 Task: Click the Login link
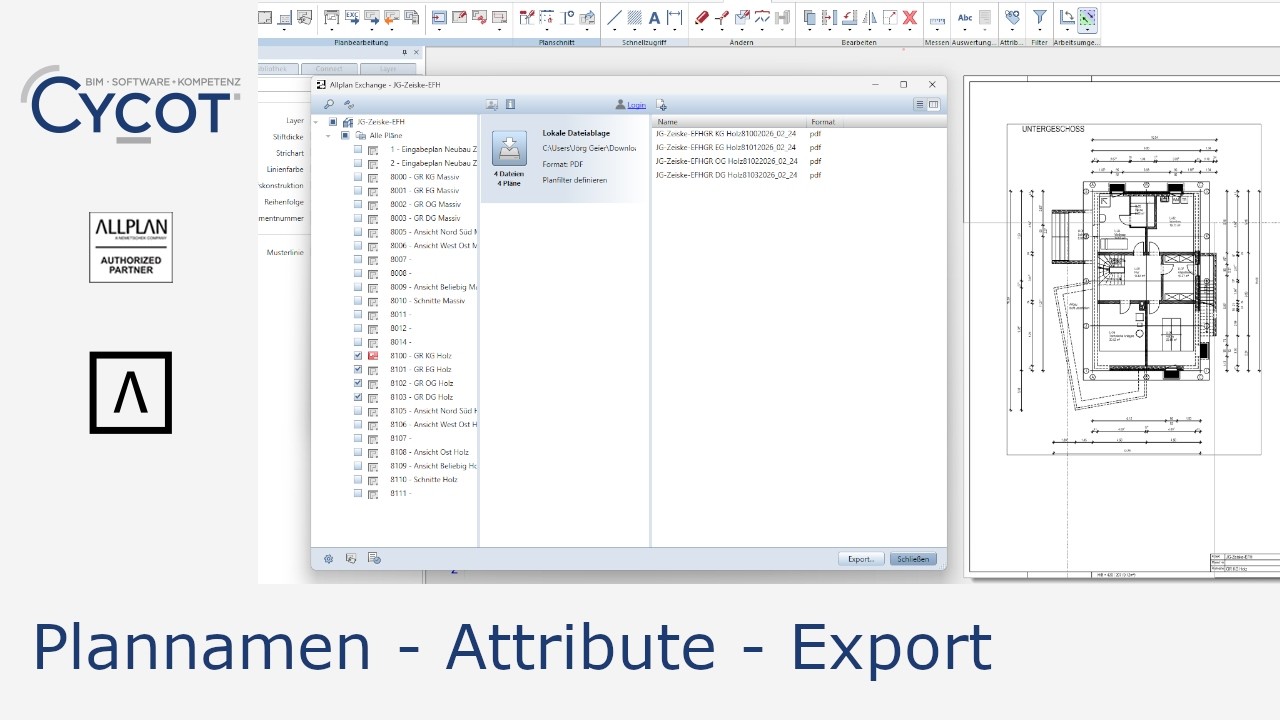tap(636, 105)
